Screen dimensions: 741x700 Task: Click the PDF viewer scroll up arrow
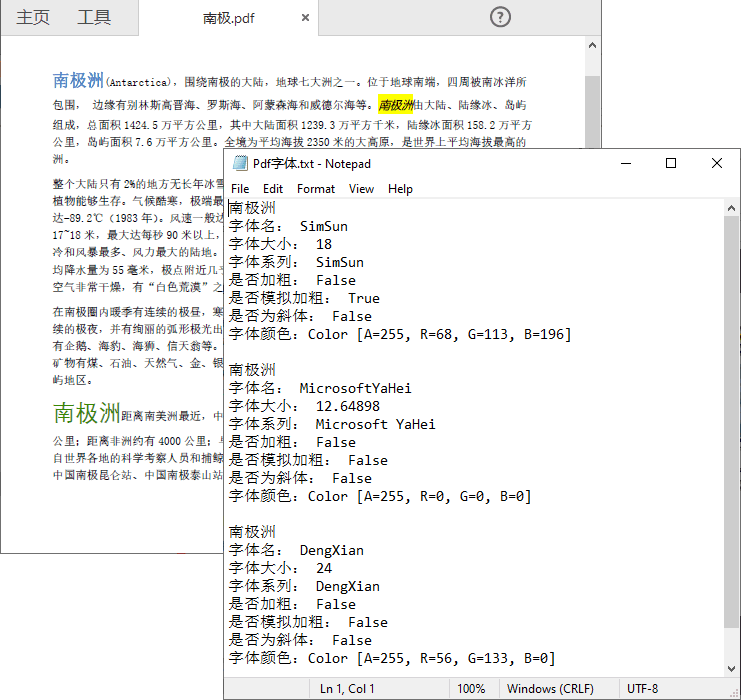[592, 46]
